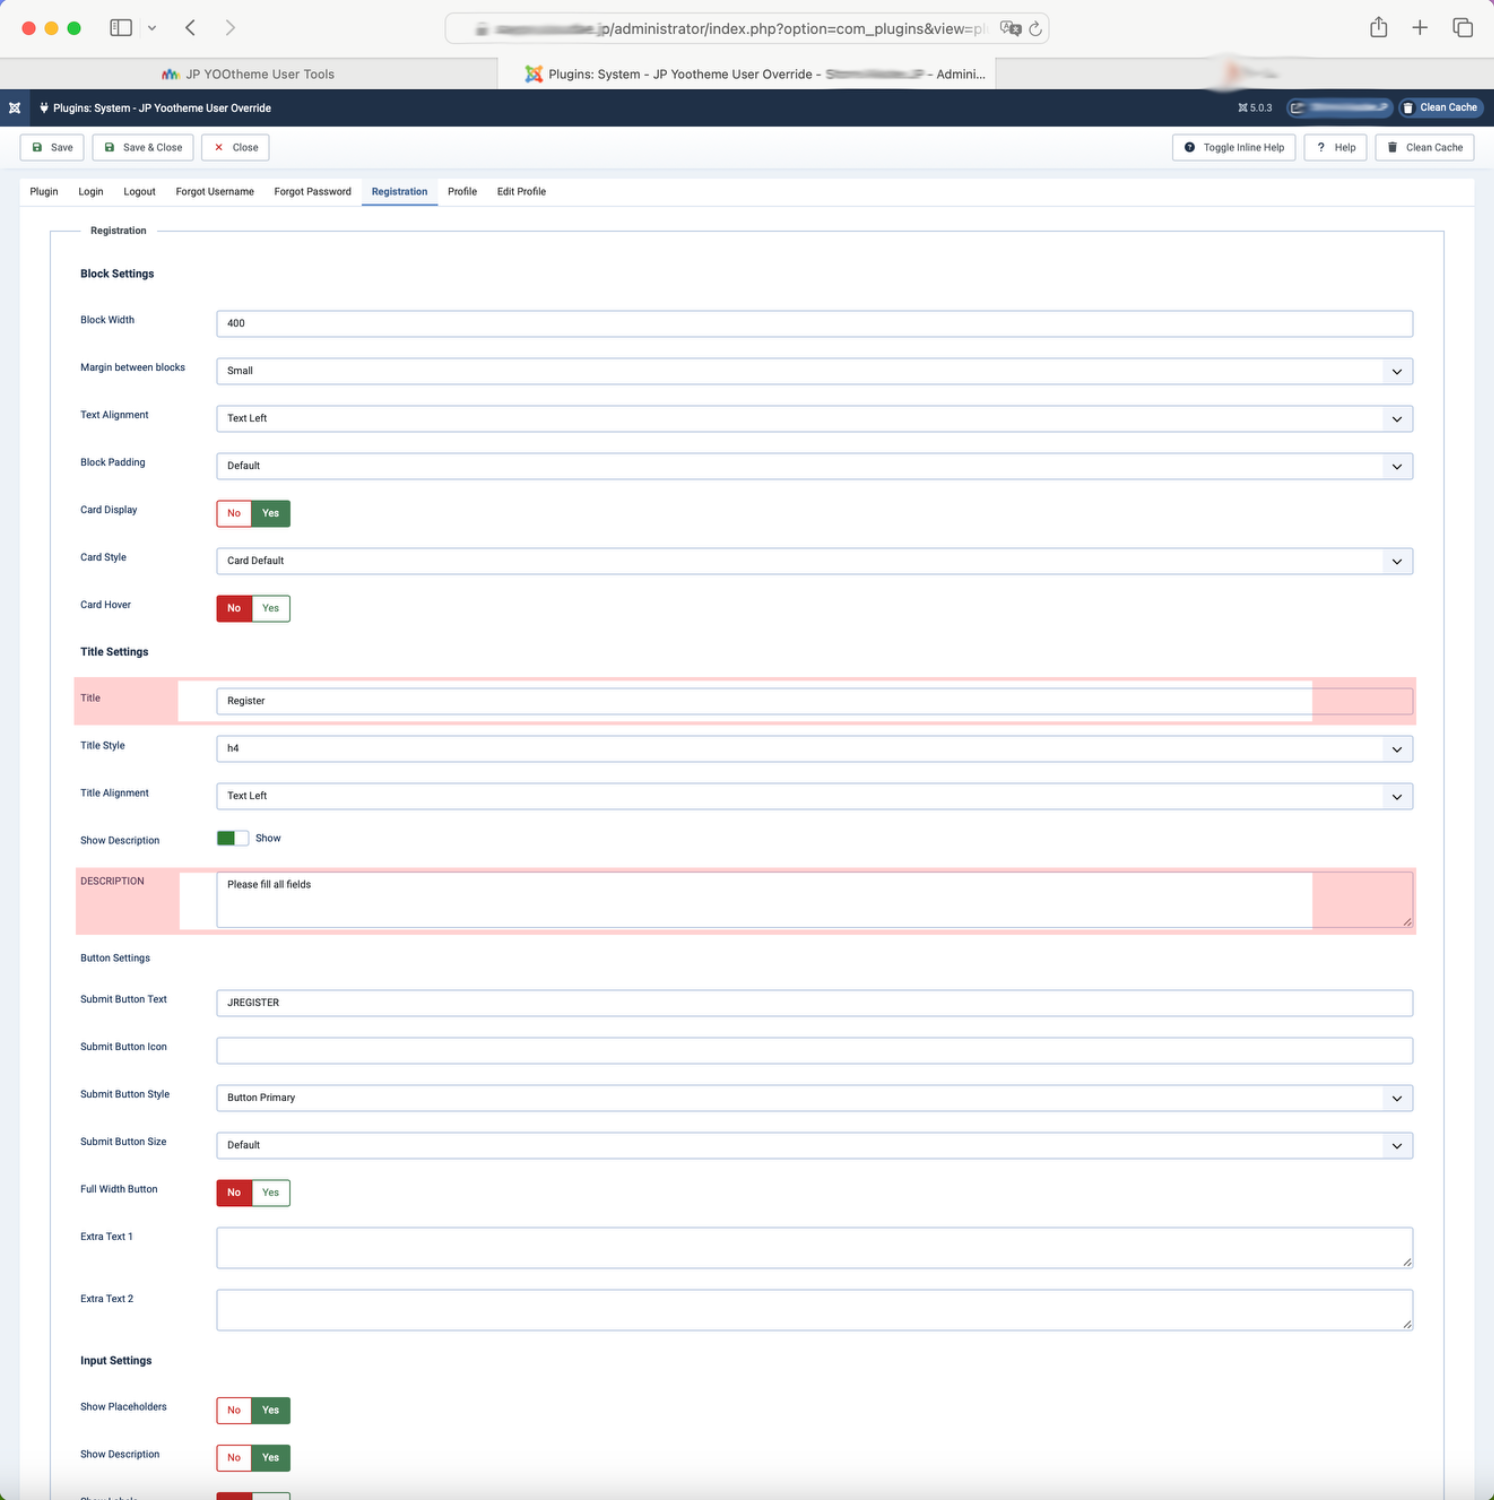Set Card Hover to Yes

271,608
